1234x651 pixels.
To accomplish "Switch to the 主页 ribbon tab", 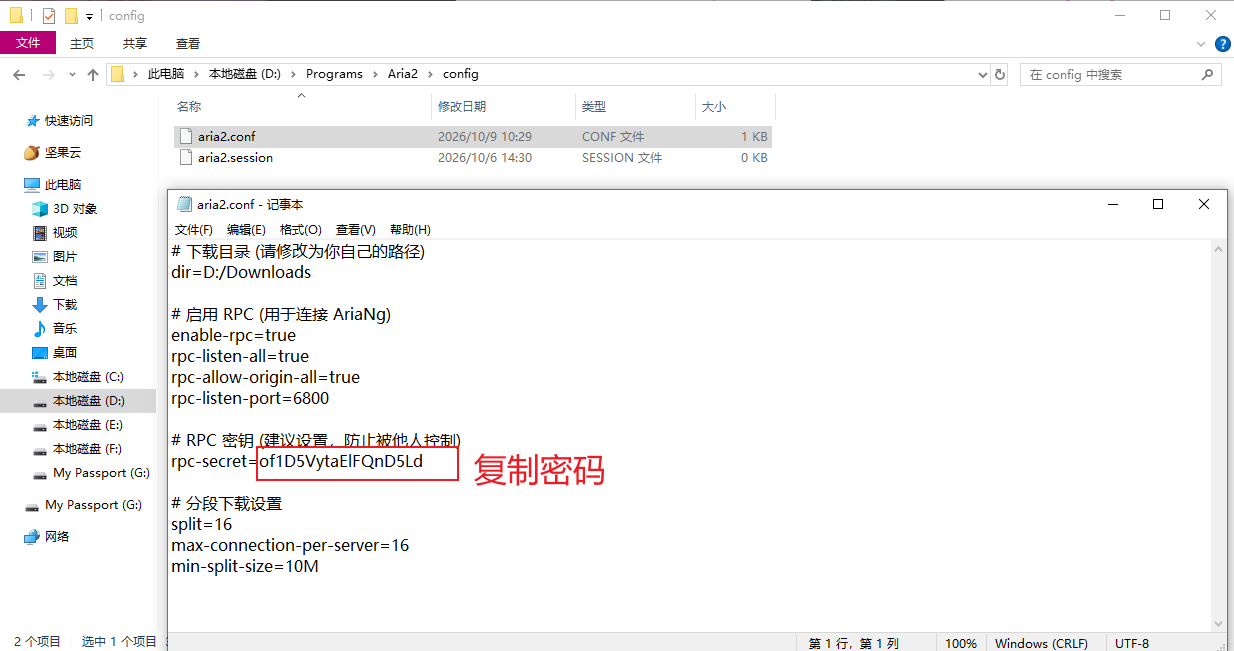I will point(82,43).
